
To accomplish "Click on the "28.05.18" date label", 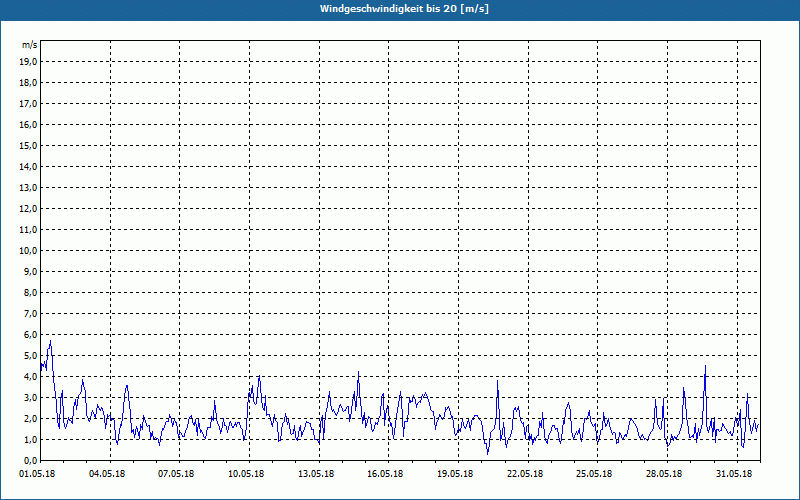I will (x=664, y=474).
